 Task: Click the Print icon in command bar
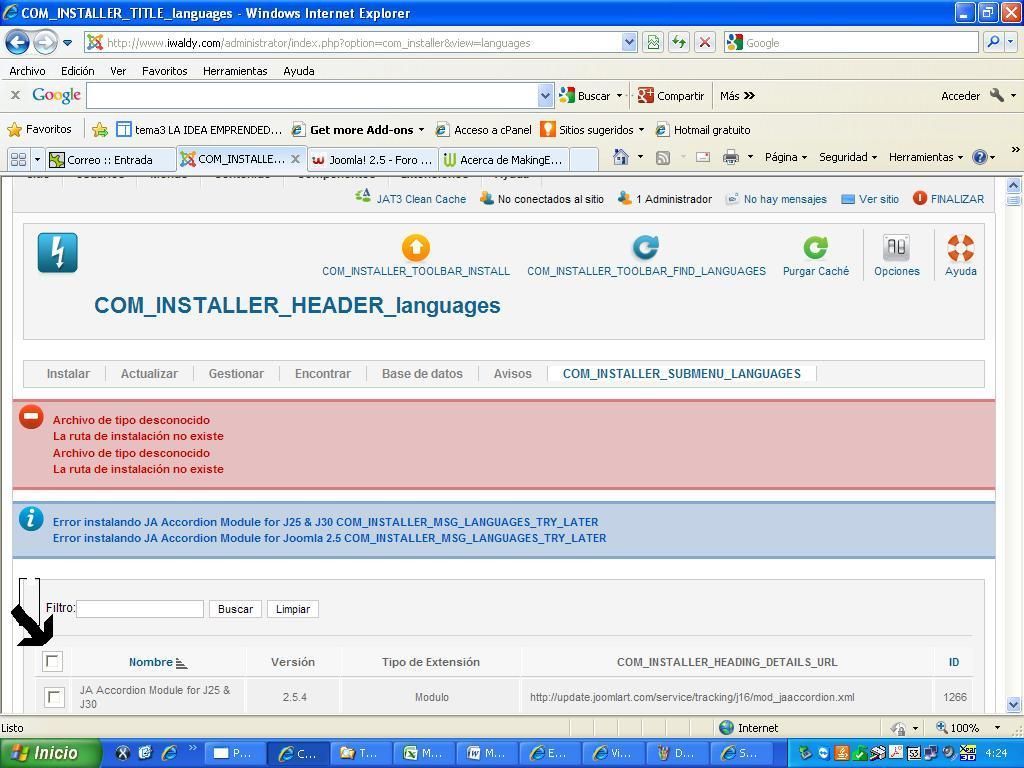(731, 157)
